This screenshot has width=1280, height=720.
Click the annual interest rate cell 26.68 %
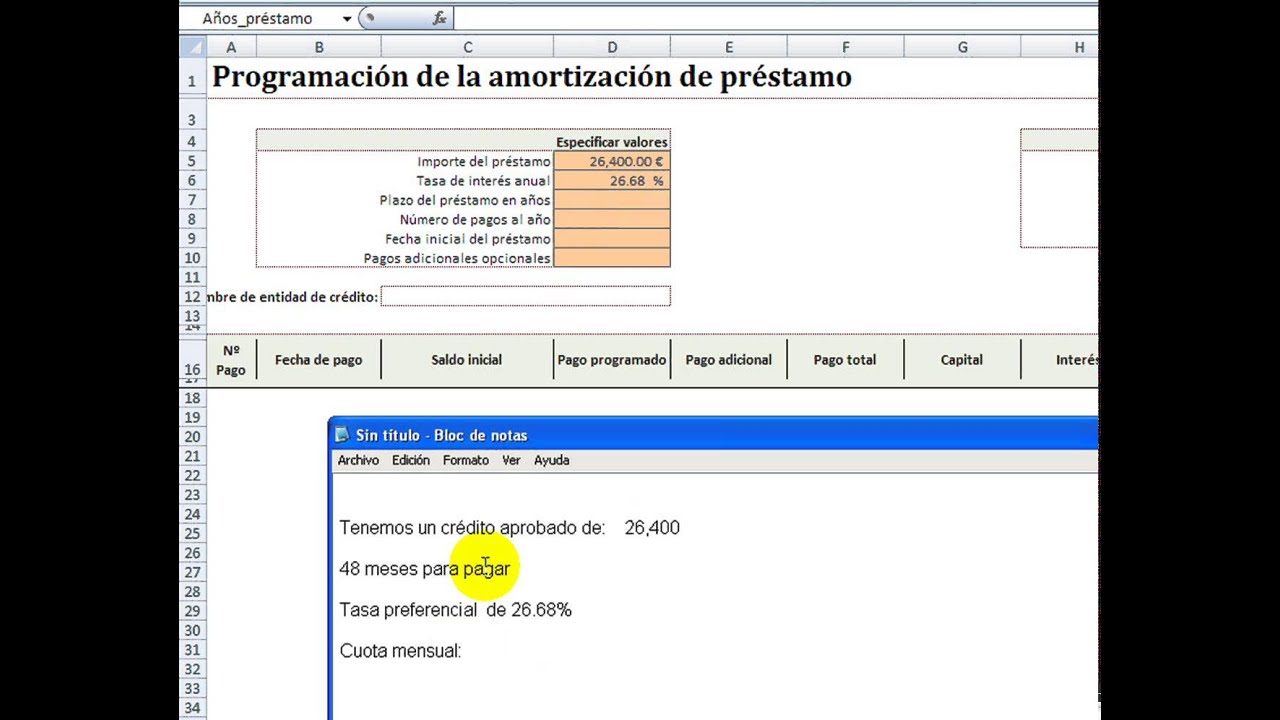(612, 181)
